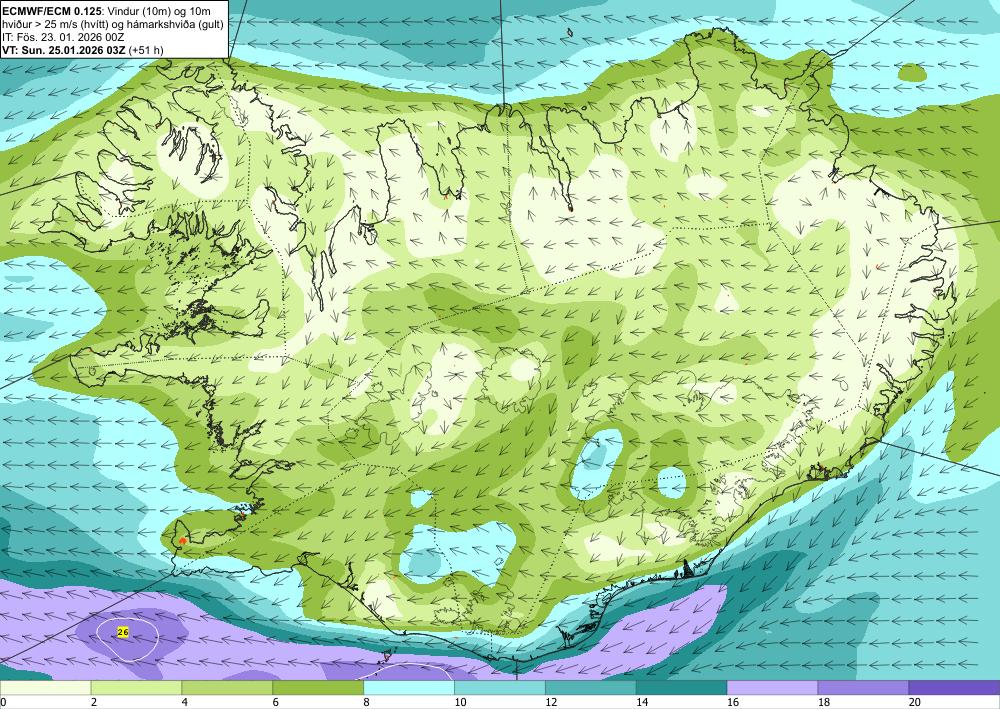Pick the dark teal 14–16 m/s swatch

coord(681,688)
